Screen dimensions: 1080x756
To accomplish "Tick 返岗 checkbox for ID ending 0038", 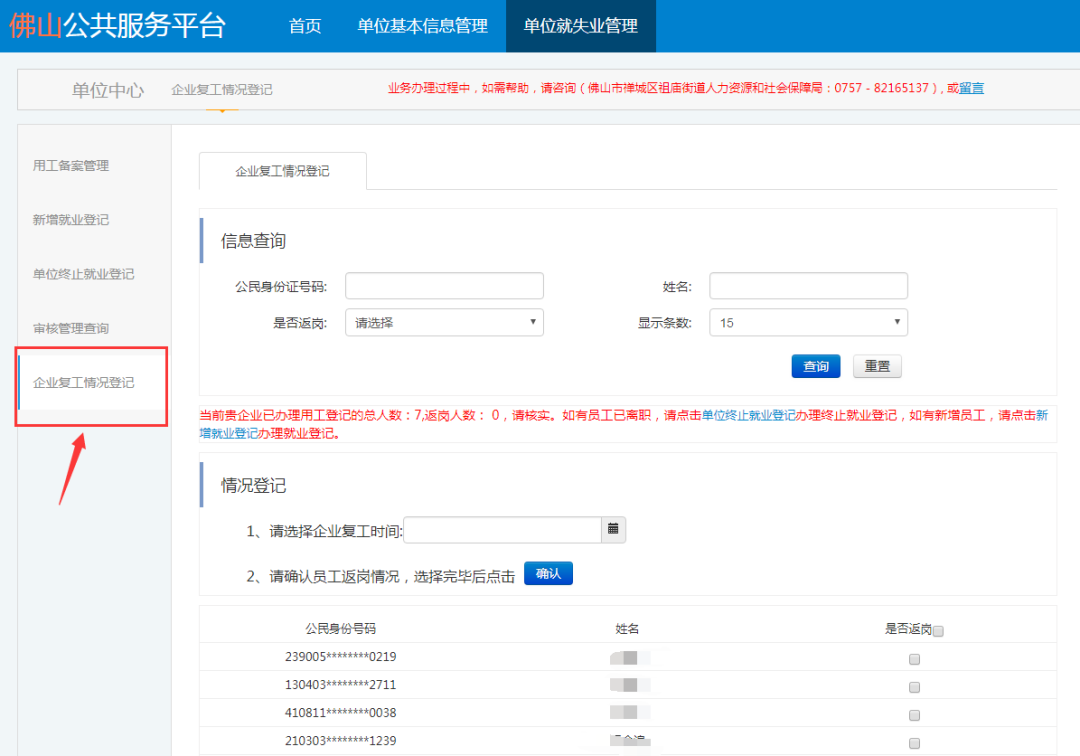I will (x=914, y=715).
